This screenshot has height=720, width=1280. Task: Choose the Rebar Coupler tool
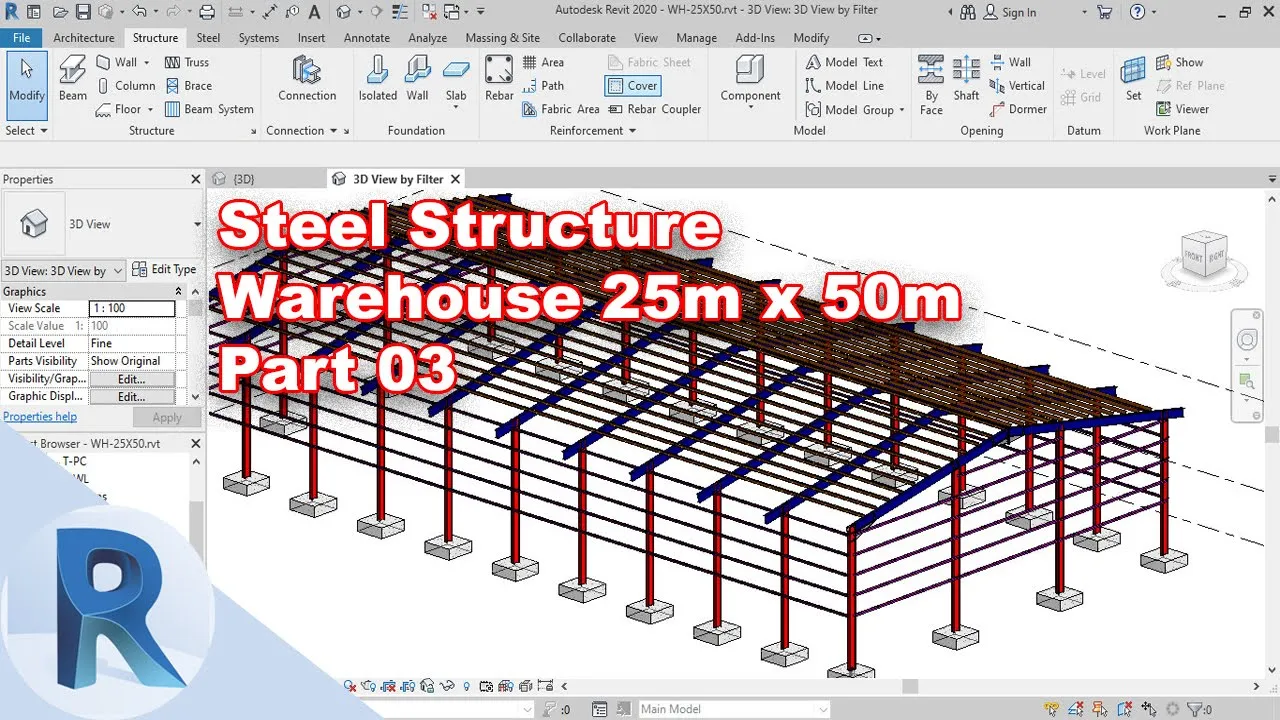pyautogui.click(x=654, y=109)
